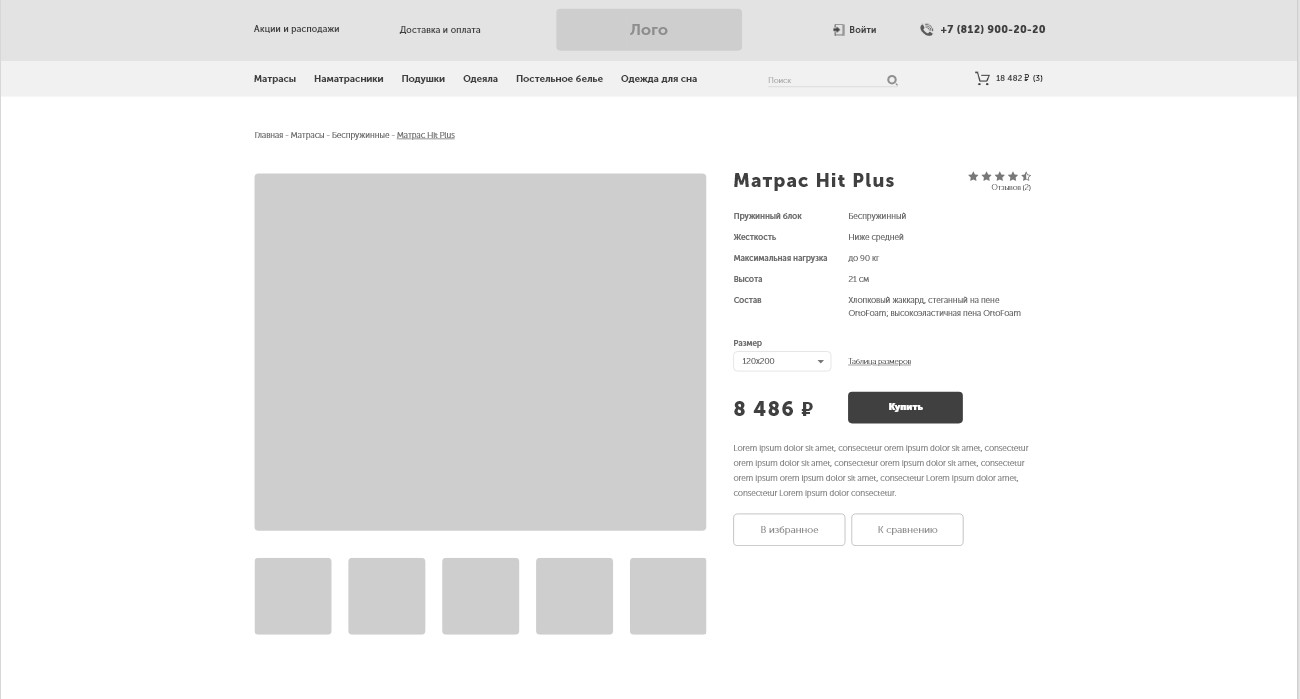Go to Беспружинные breadcrumb
This screenshot has width=1300, height=699.
[x=361, y=135]
